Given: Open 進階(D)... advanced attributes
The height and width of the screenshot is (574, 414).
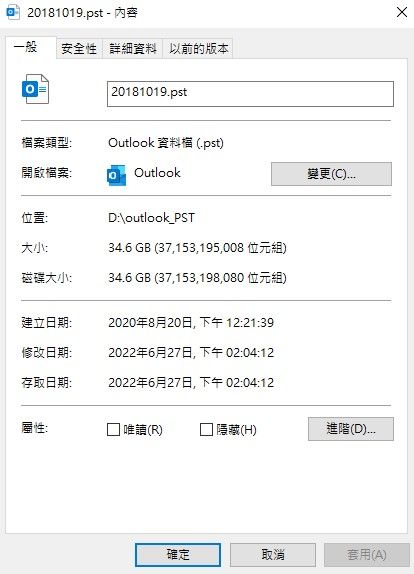Looking at the screenshot, I should point(351,429).
